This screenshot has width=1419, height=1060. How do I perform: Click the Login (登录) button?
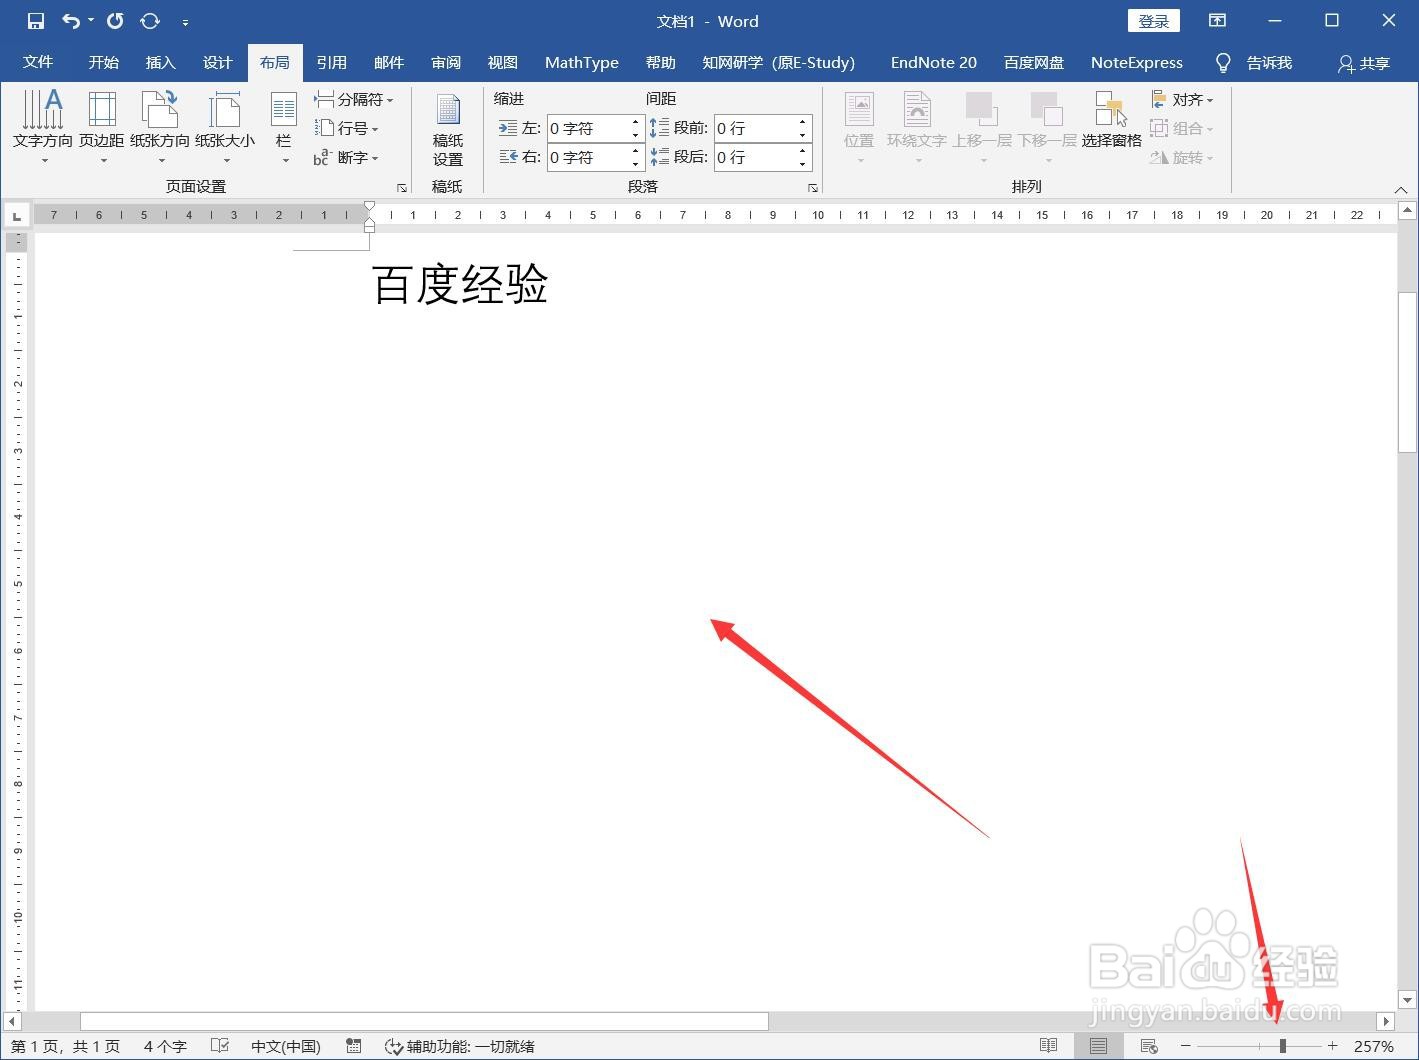tap(1154, 21)
